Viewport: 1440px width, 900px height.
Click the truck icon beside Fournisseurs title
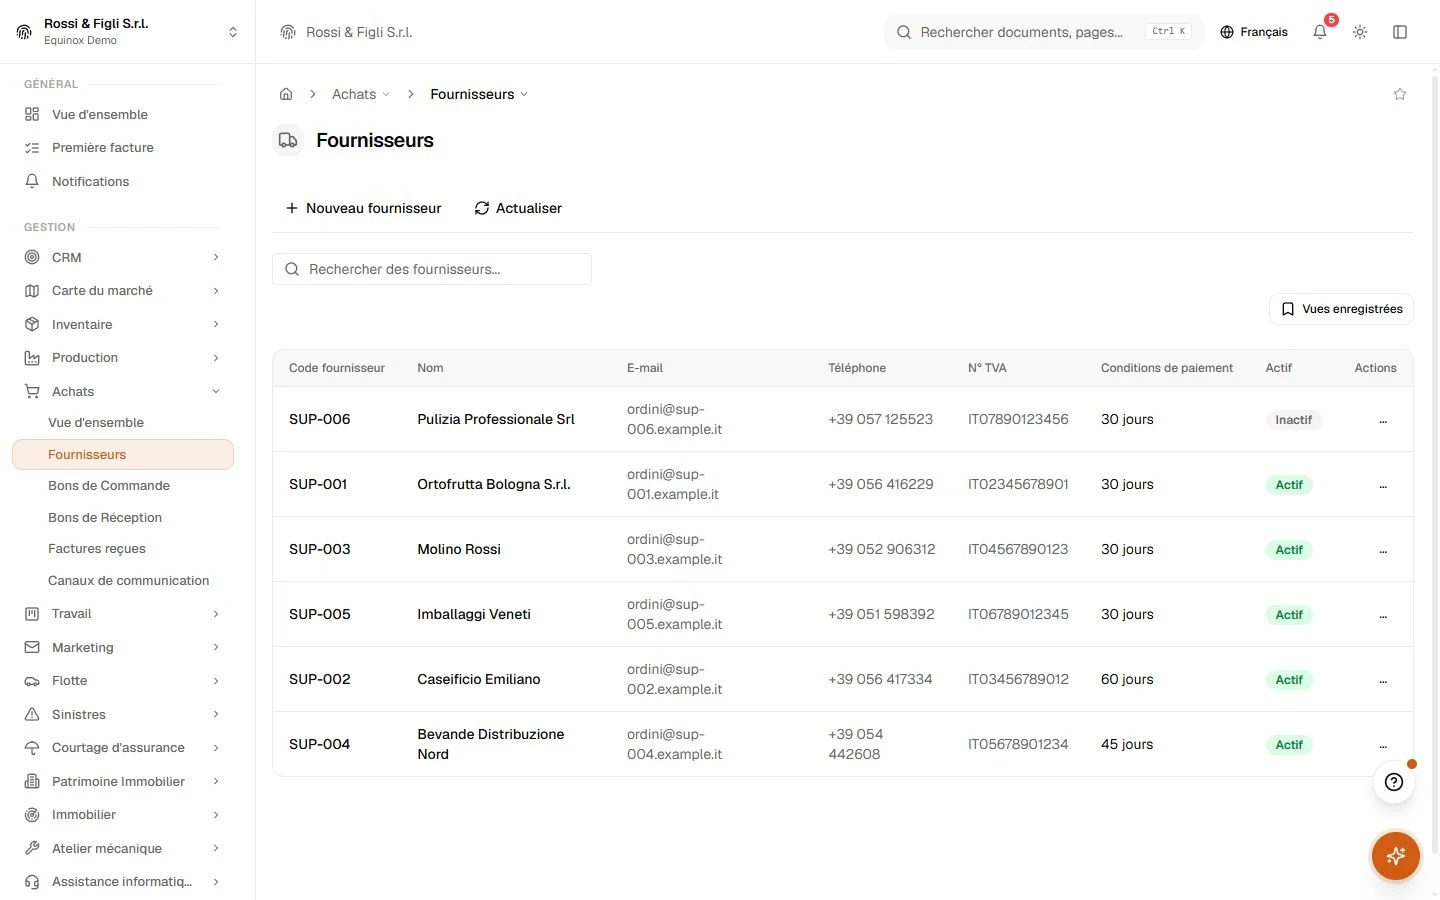coord(288,140)
